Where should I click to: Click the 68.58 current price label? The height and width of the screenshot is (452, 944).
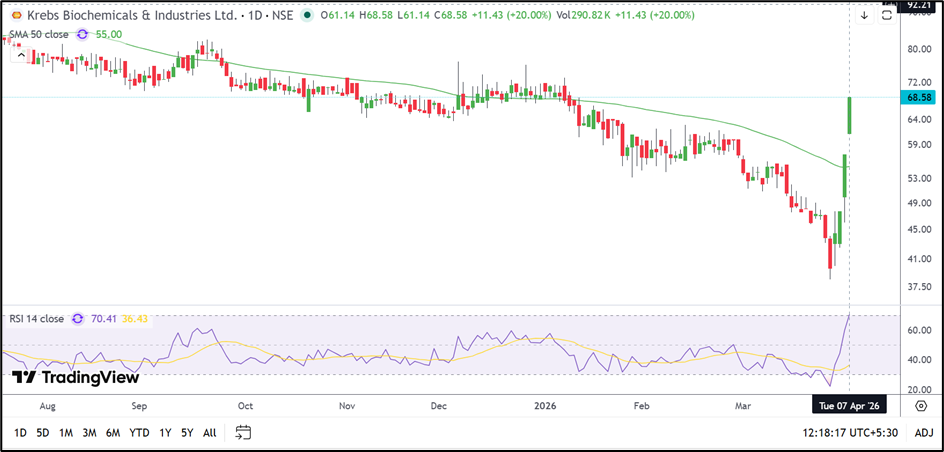tap(918, 97)
